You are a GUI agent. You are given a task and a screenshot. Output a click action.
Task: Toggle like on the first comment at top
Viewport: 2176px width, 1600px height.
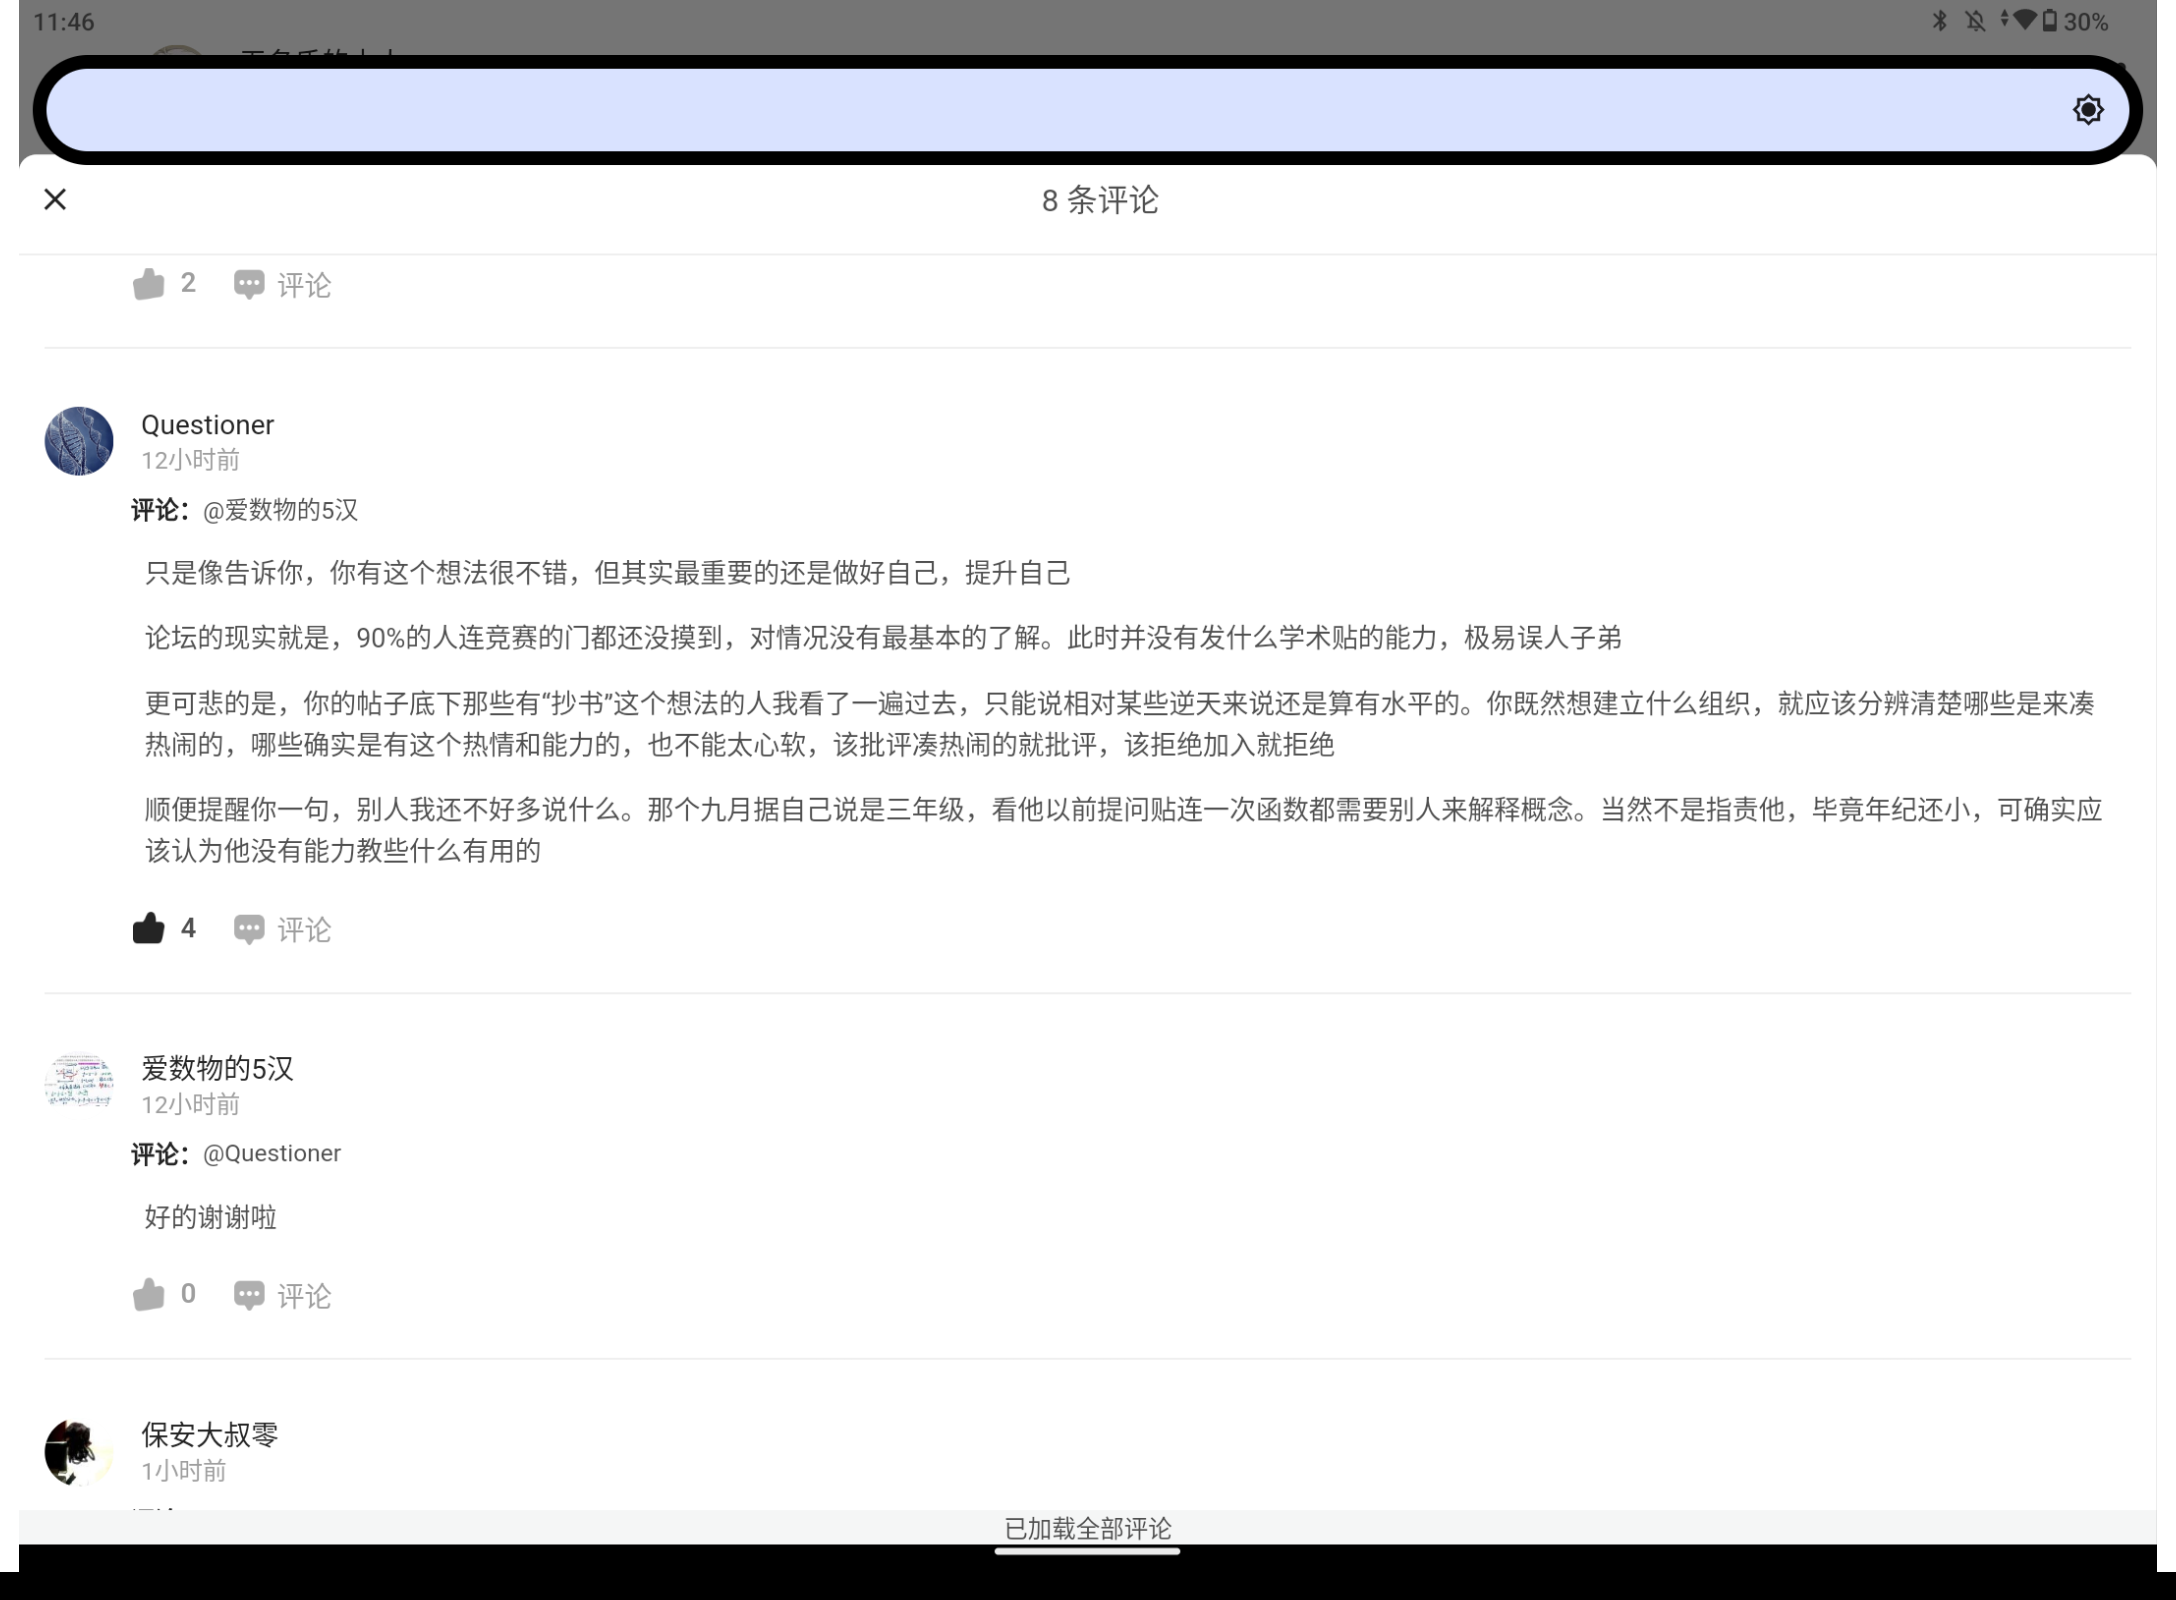(148, 283)
